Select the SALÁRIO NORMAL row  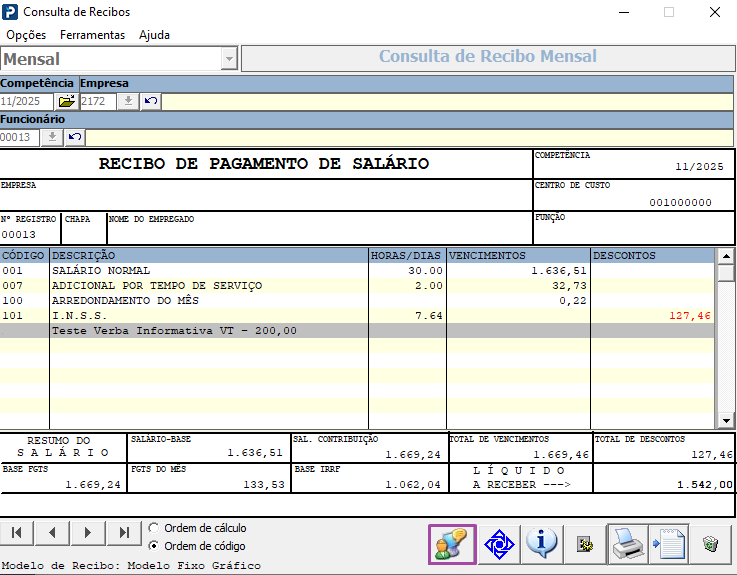[357, 270]
